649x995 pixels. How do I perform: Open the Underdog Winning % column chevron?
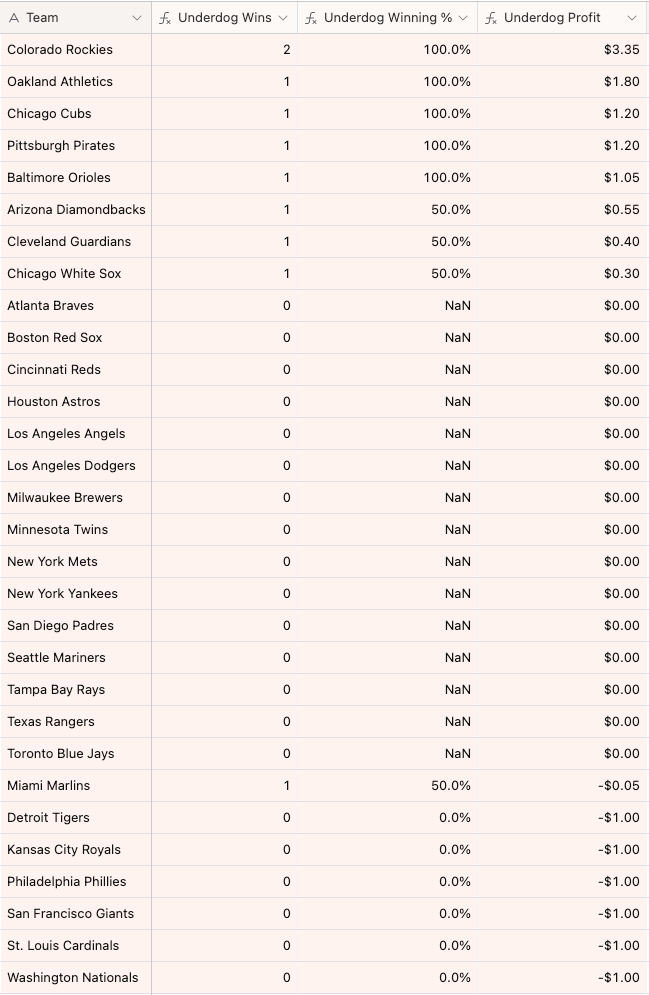point(464,18)
